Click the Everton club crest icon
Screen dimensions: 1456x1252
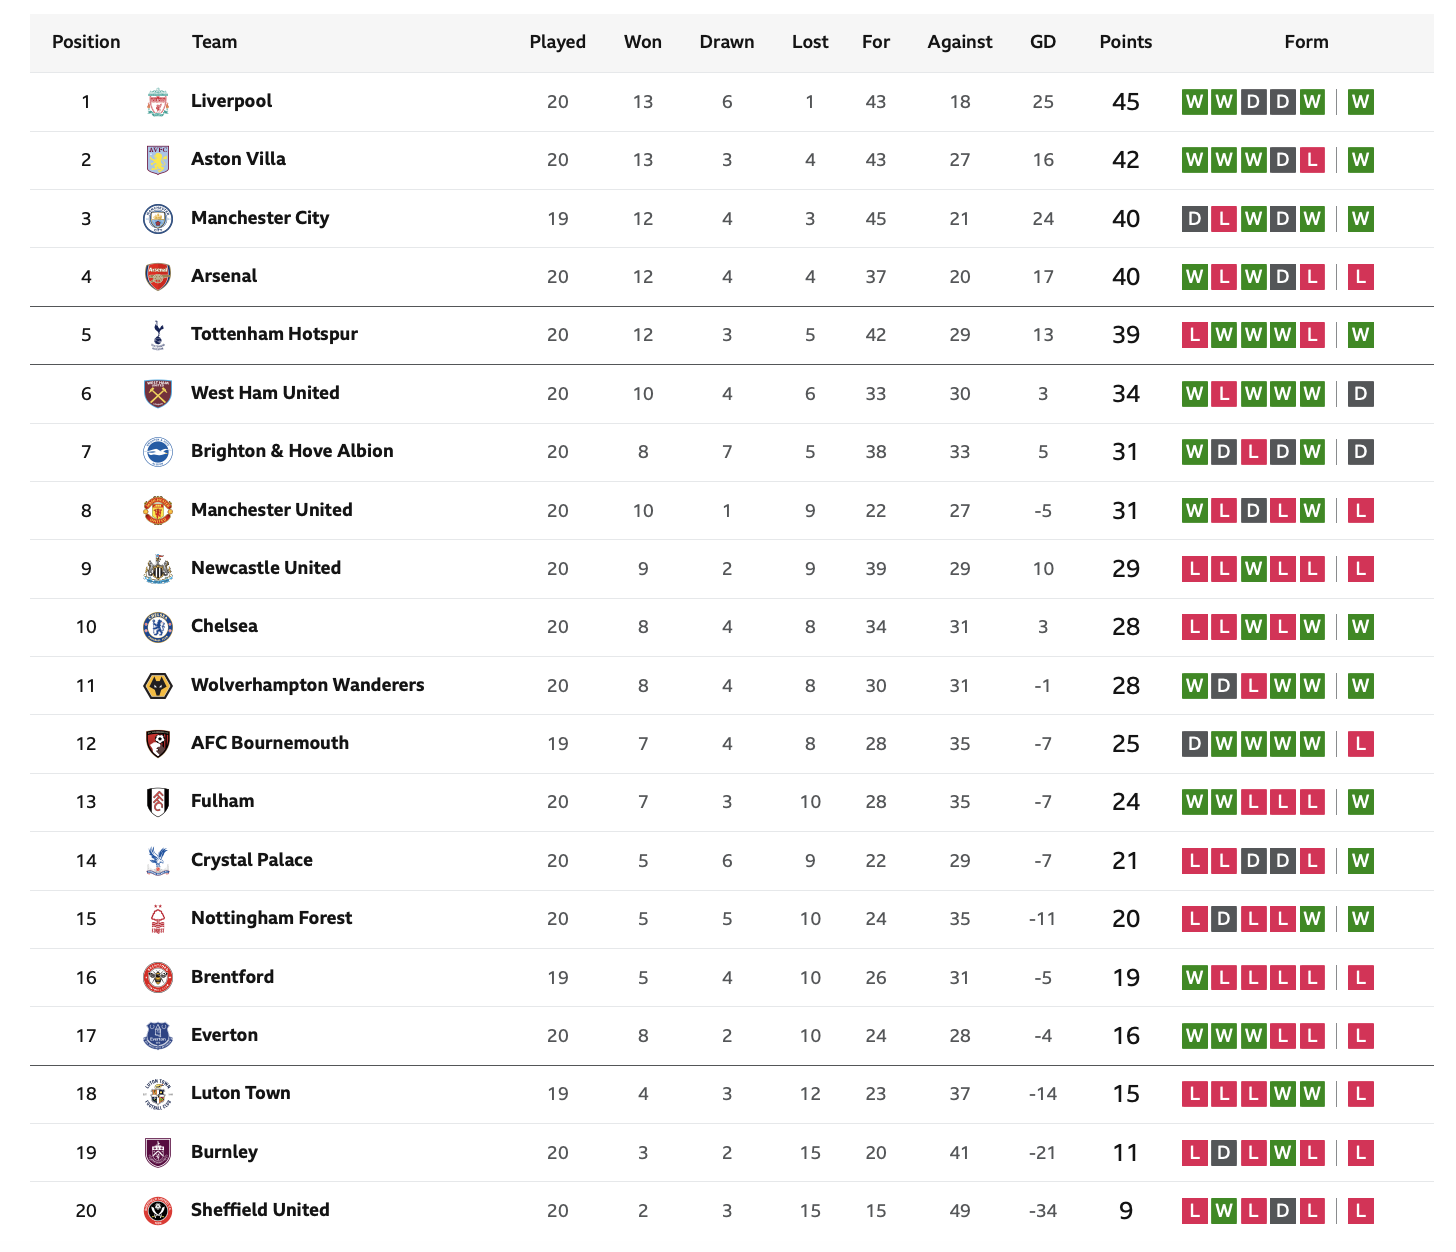coord(158,1036)
